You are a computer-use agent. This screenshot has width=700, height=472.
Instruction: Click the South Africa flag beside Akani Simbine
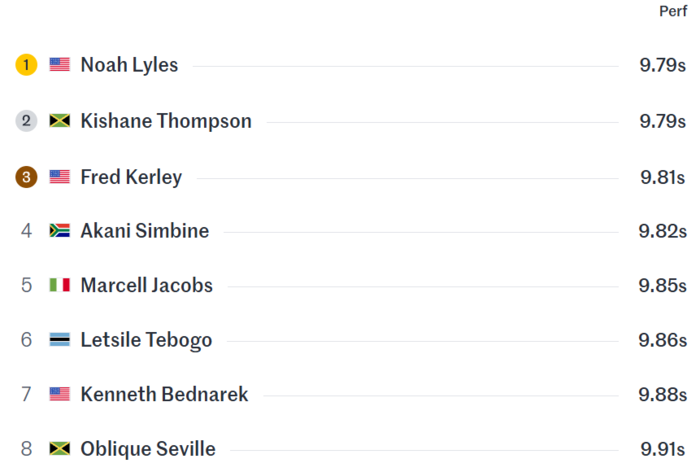tap(60, 230)
